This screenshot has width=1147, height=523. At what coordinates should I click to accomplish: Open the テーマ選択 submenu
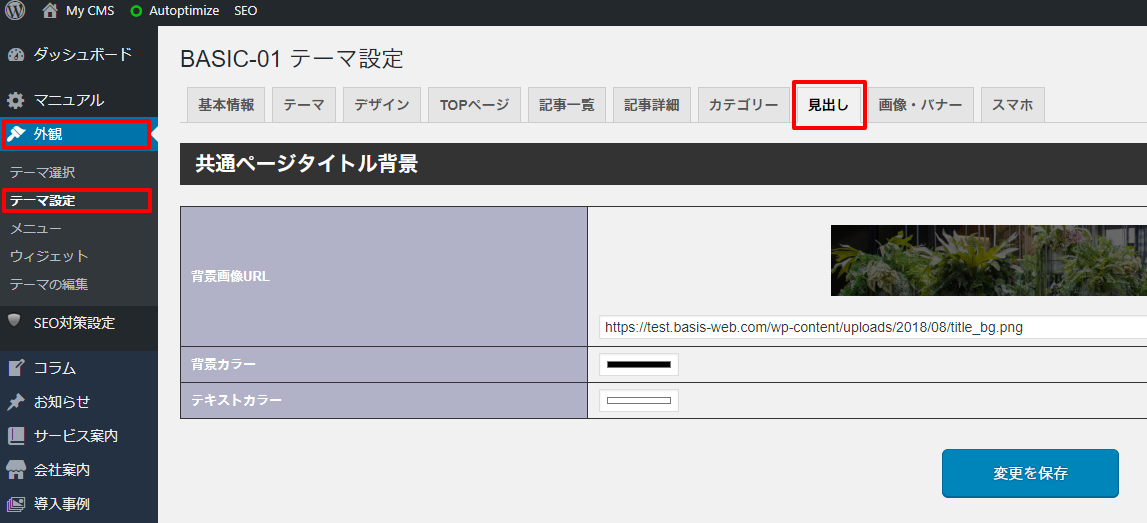[42, 173]
